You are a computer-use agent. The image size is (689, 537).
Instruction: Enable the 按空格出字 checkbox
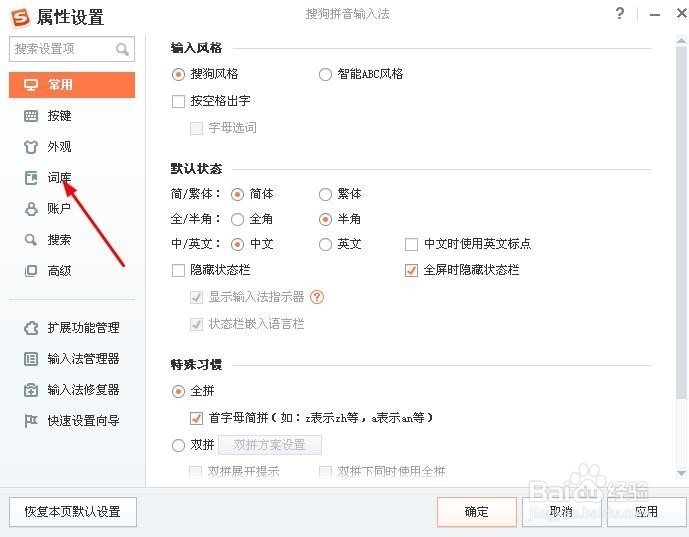click(178, 102)
